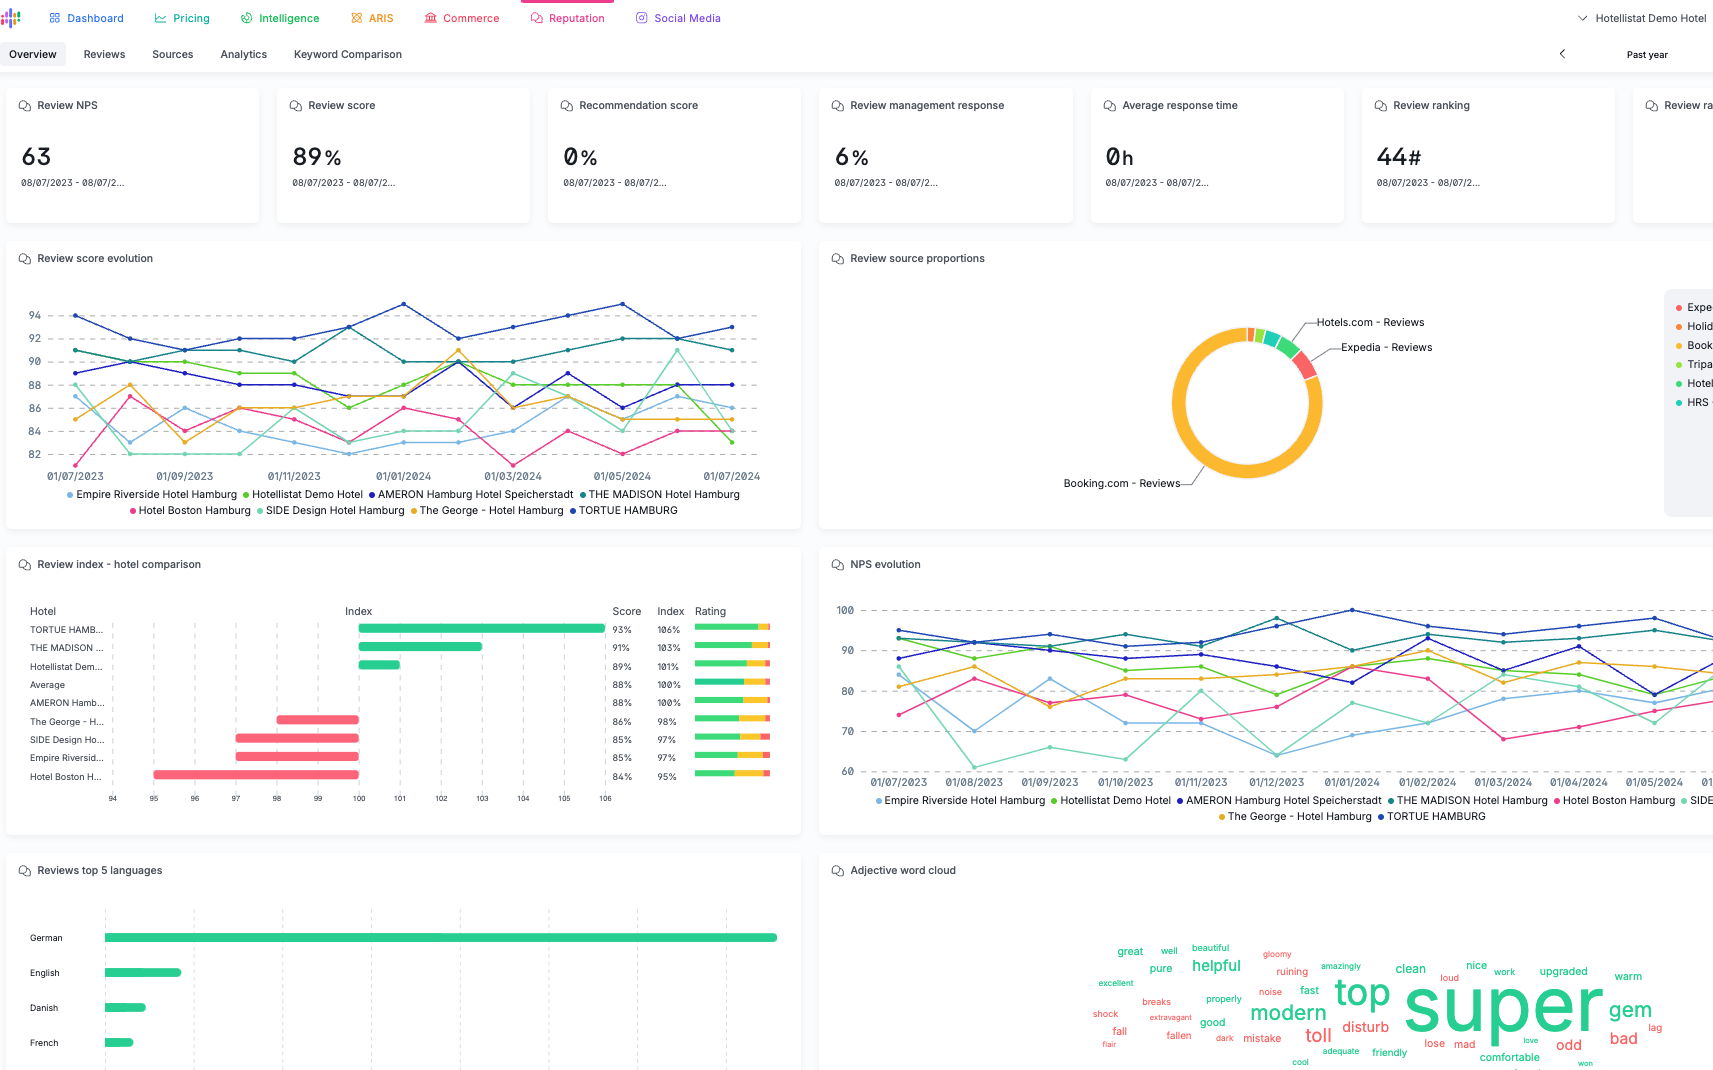
Task: Open Dashboard via its grid icon
Action: [55, 18]
